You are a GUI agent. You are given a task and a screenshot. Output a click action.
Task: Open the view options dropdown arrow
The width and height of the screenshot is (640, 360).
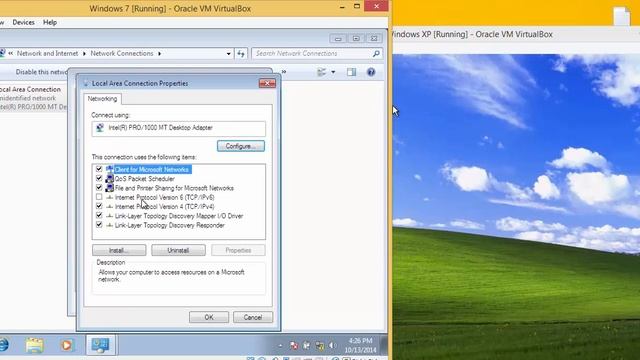click(333, 72)
